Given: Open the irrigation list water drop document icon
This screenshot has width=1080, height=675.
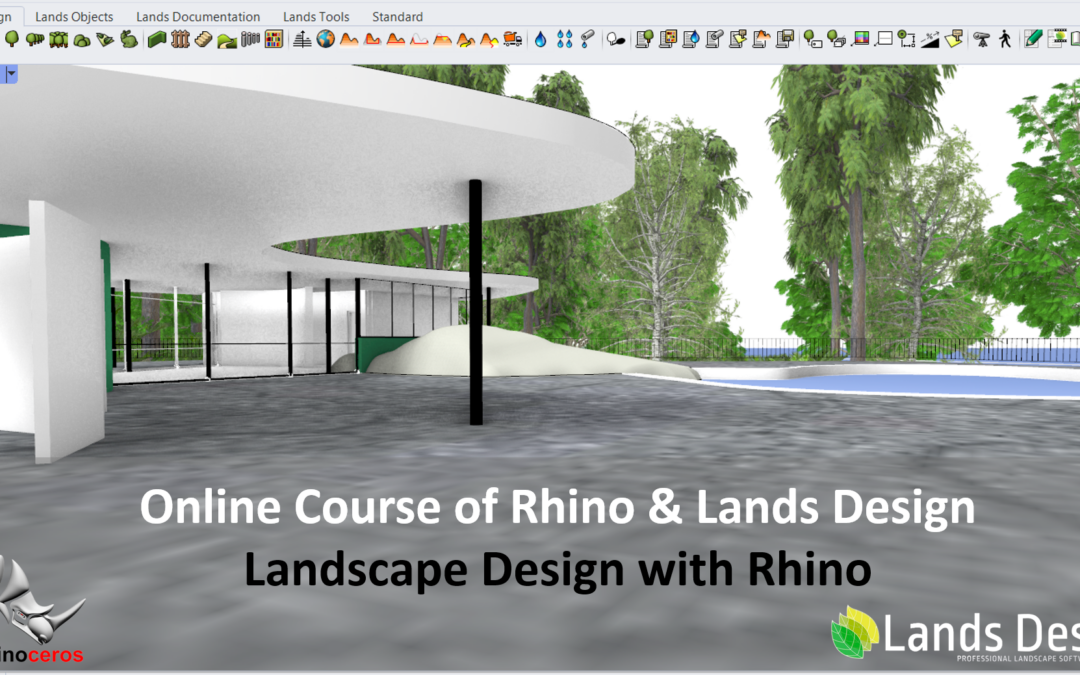Looking at the screenshot, I should pos(691,39).
